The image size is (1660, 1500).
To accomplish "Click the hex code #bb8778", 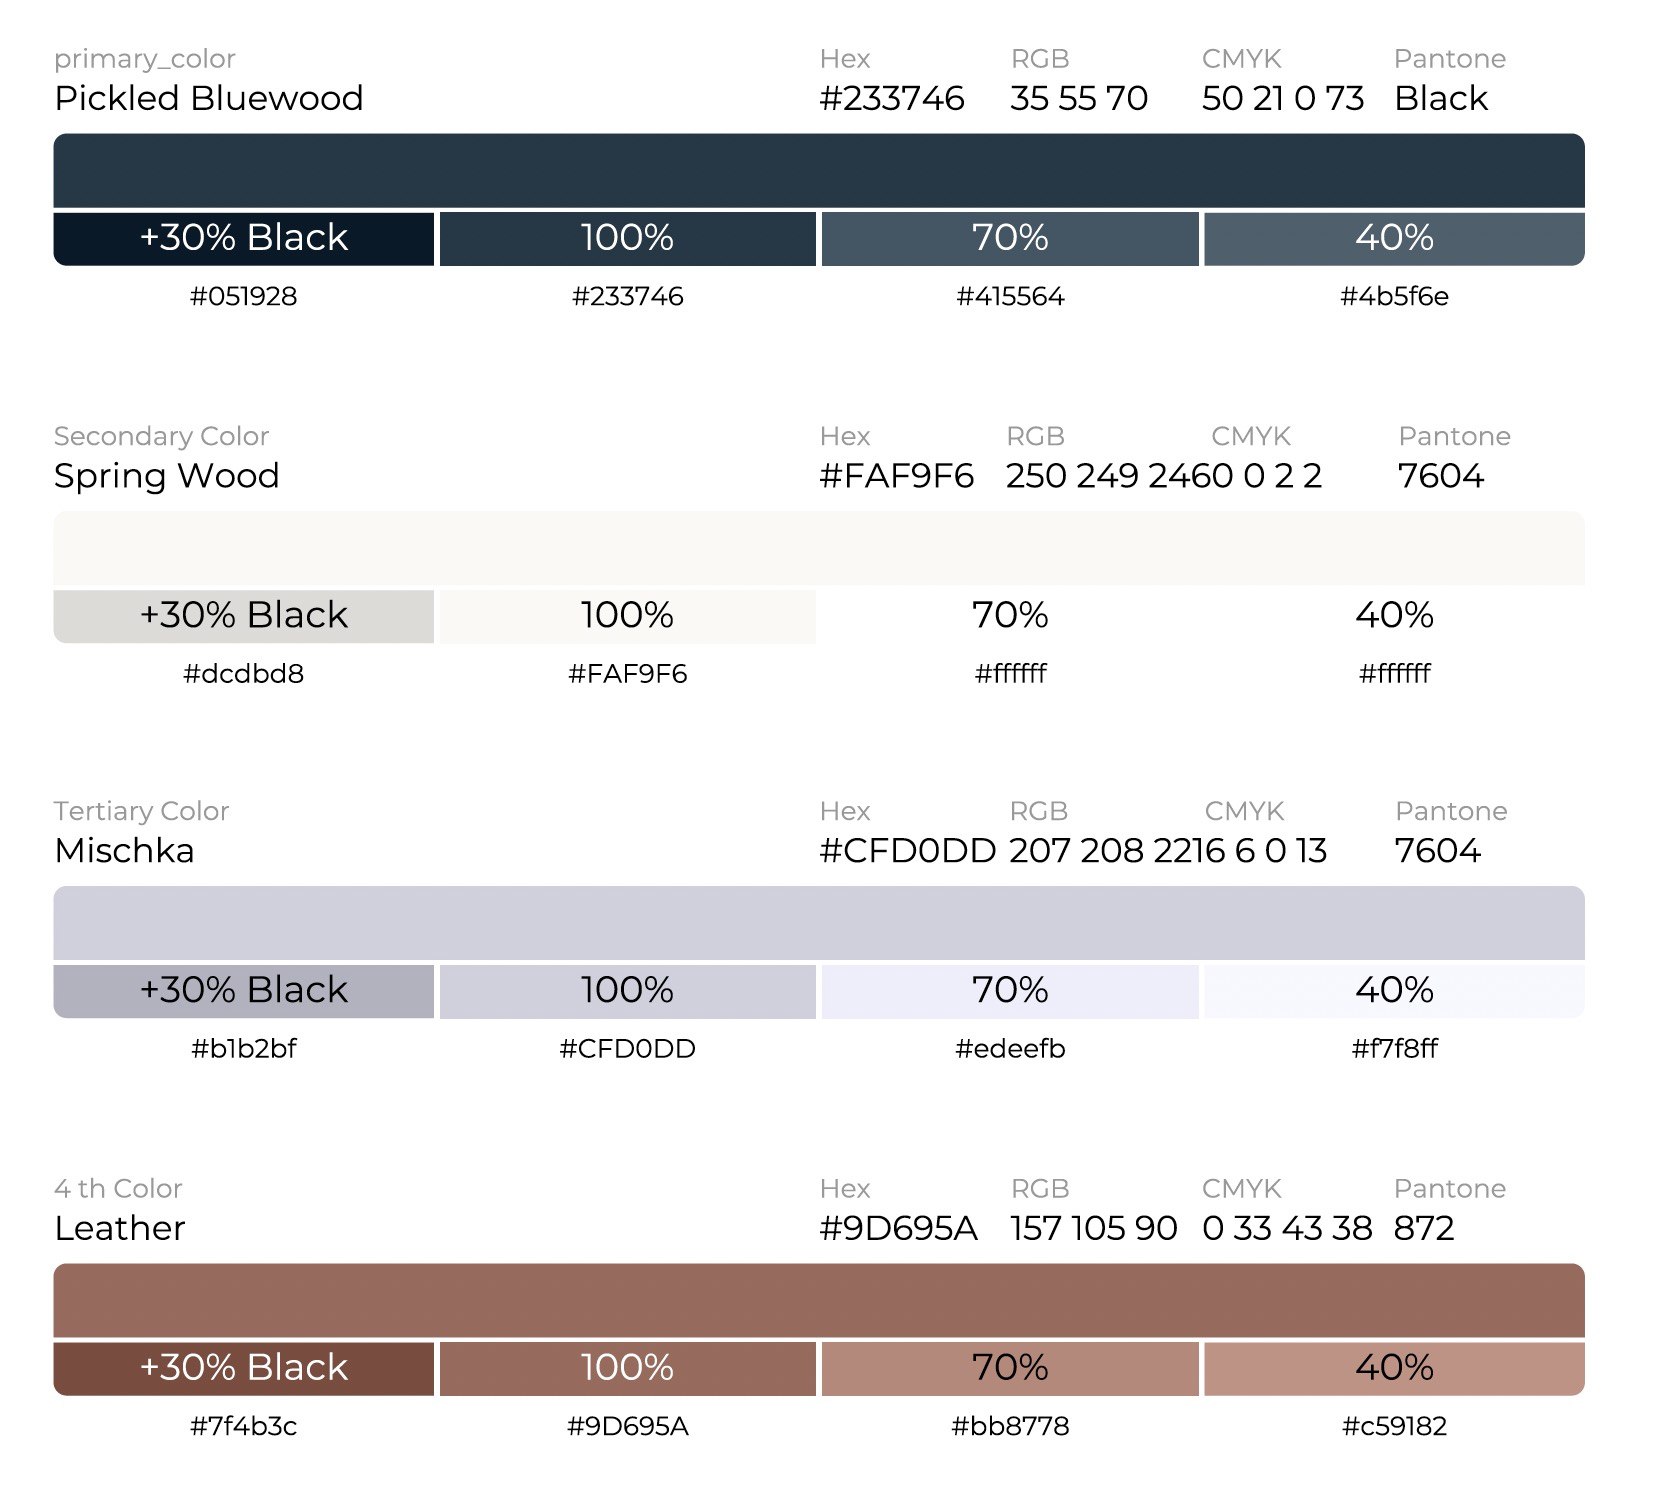I will coord(1010,1426).
